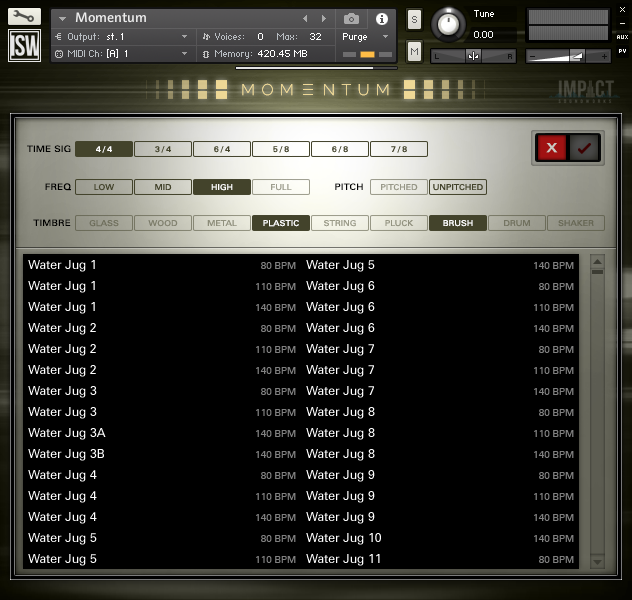The height and width of the screenshot is (600, 632).
Task: Mute the instrument with M button
Action: pos(414,52)
